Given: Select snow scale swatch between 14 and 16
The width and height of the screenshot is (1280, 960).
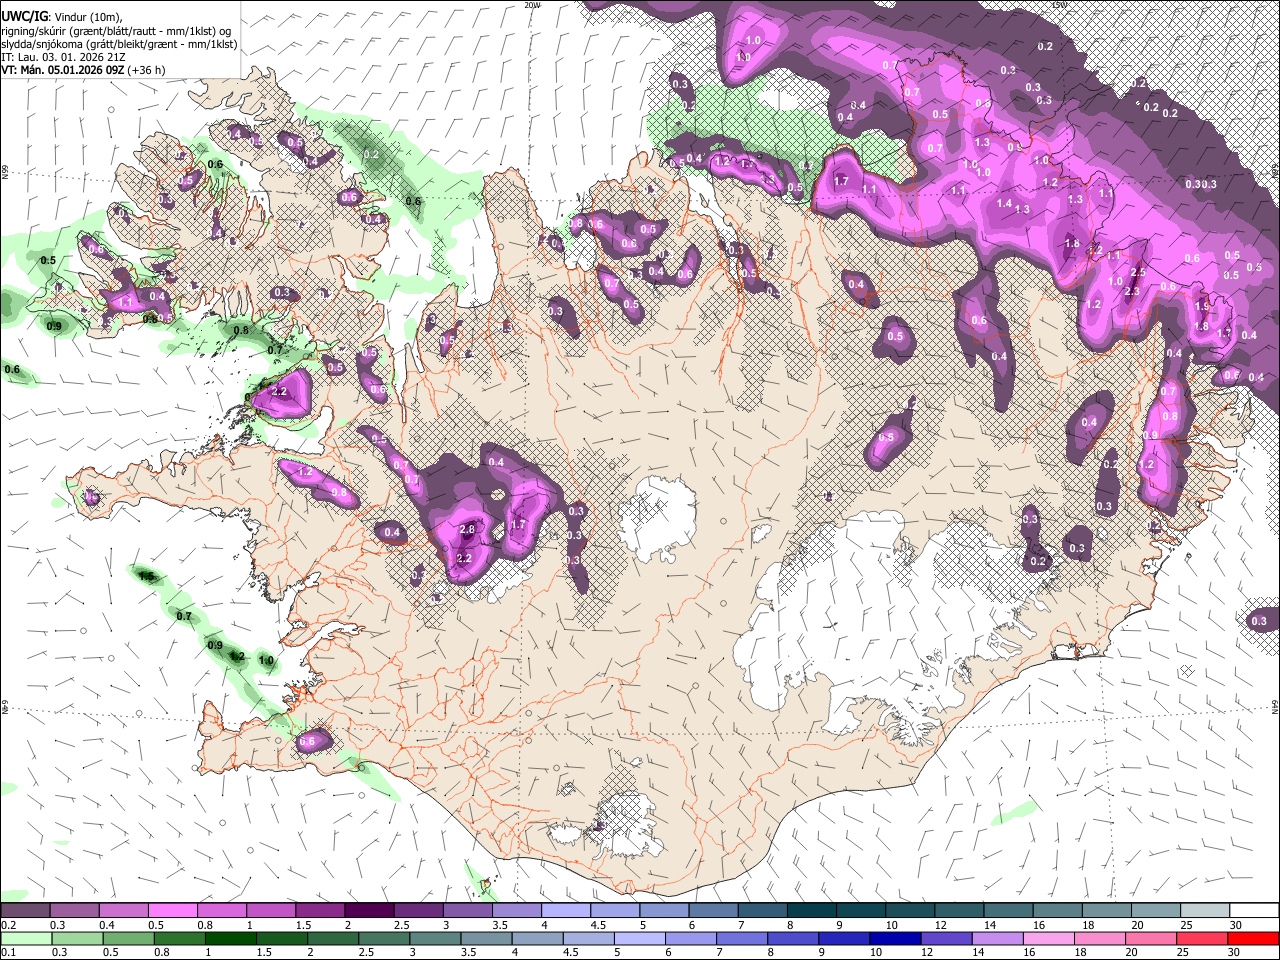Looking at the screenshot, I should click(x=1007, y=911).
